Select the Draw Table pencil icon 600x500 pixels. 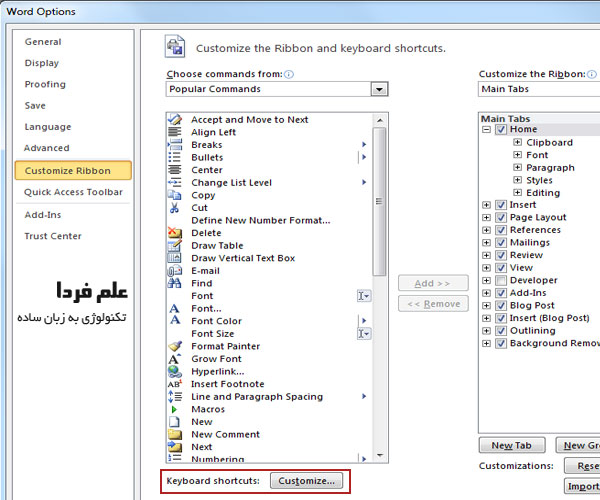coord(174,245)
